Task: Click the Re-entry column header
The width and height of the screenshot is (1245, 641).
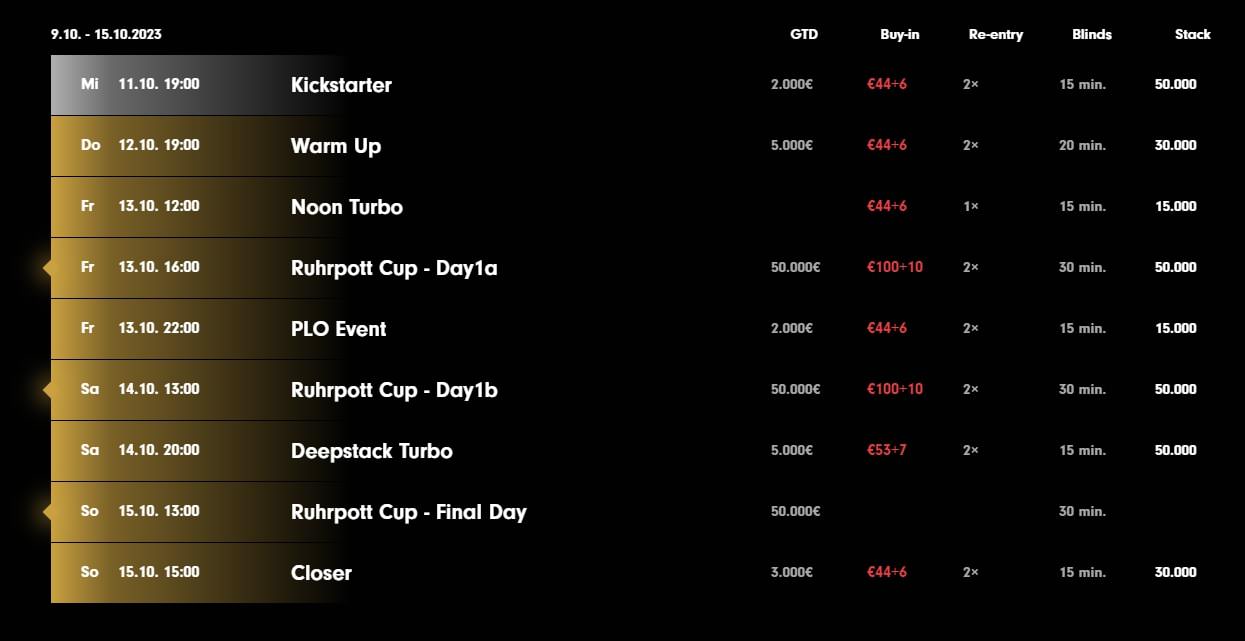Action: point(996,34)
